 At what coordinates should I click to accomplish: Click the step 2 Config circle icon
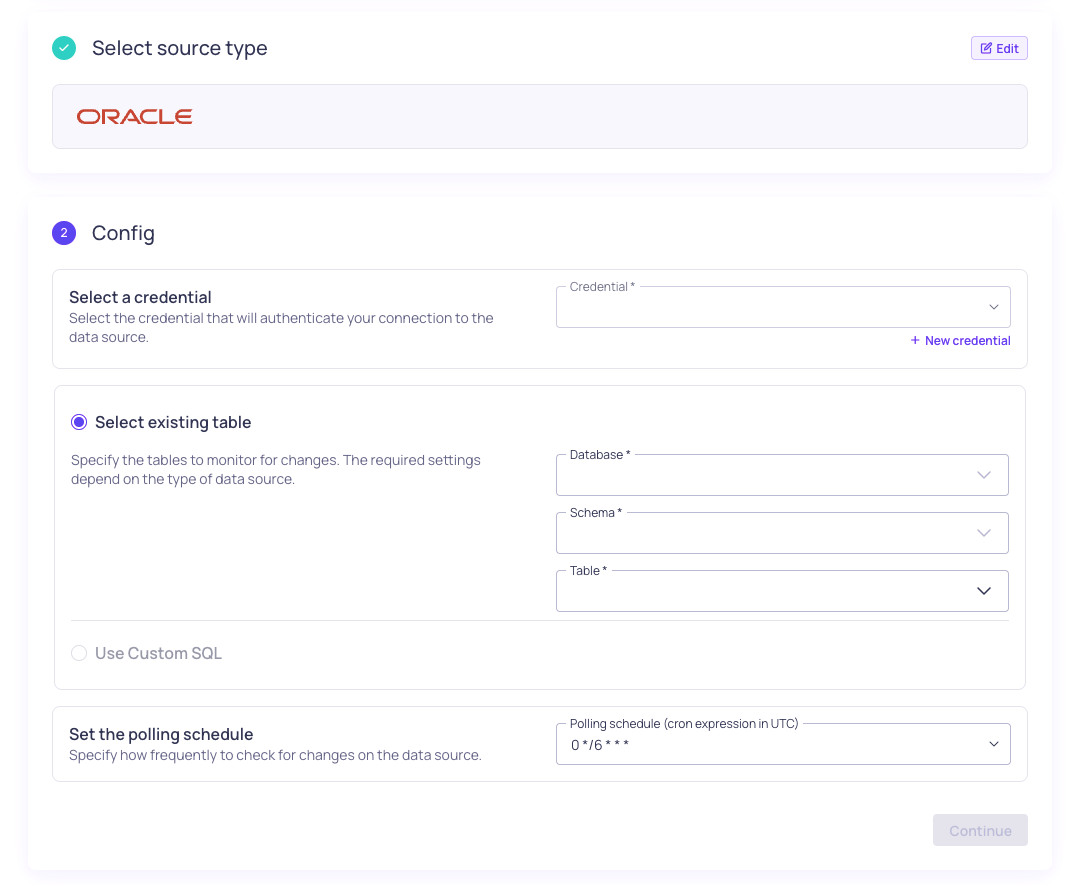tap(64, 233)
